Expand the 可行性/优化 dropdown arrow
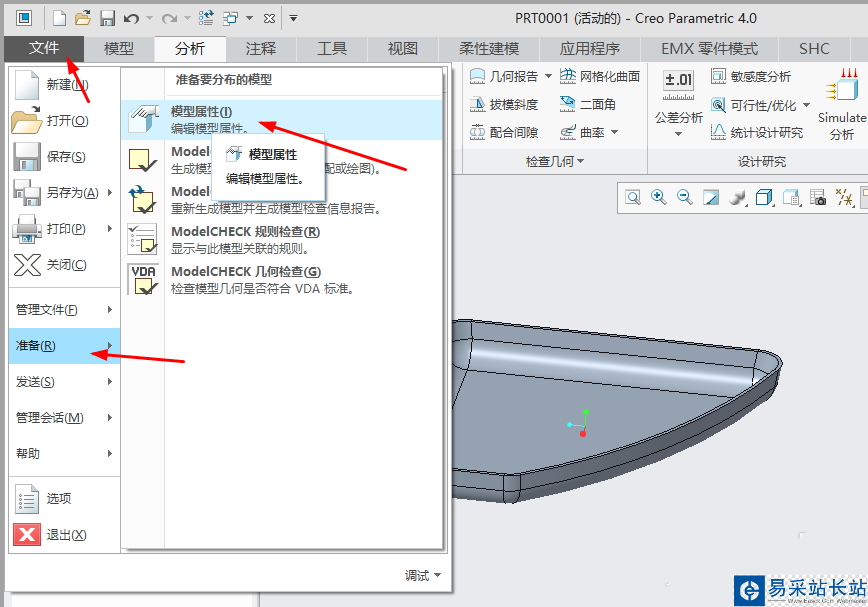868x607 pixels. coord(806,105)
